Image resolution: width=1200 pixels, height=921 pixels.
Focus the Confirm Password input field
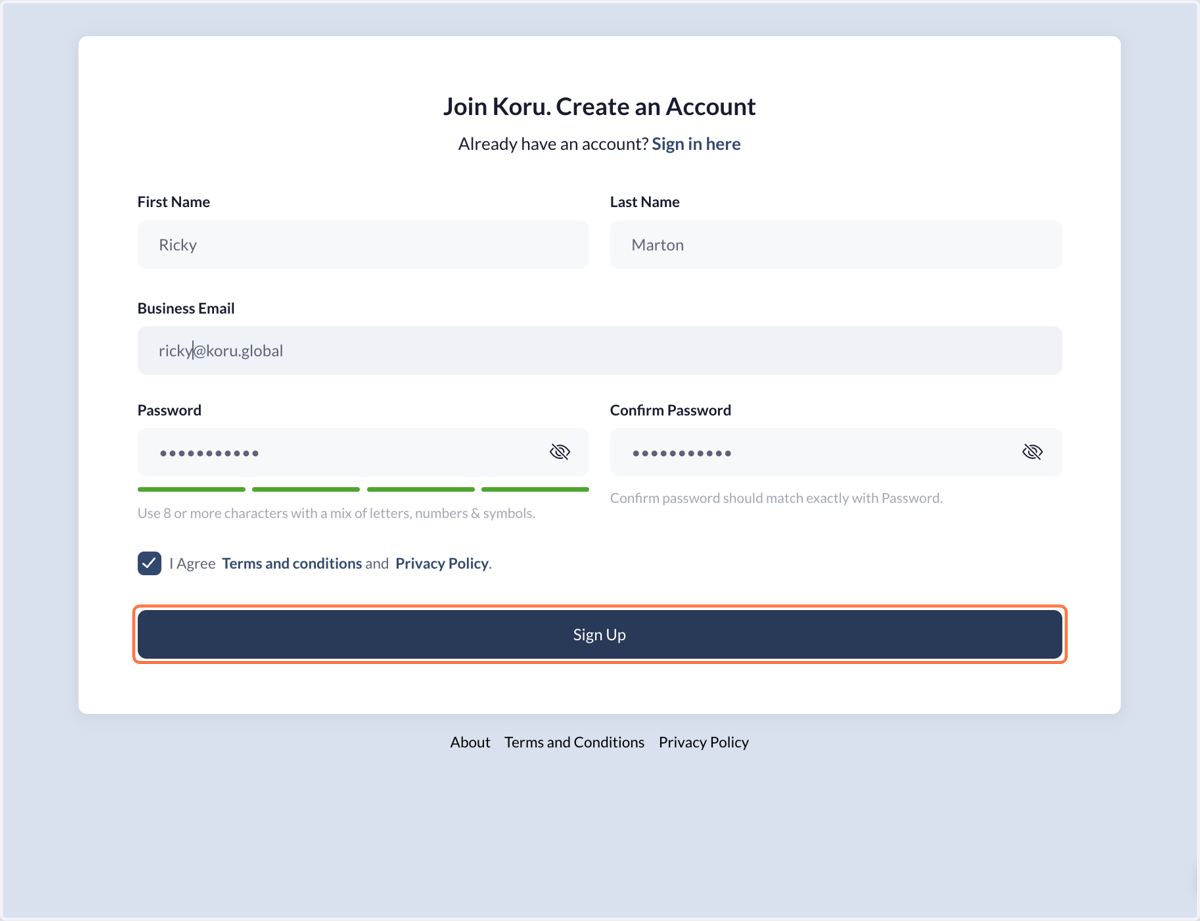(x=836, y=452)
